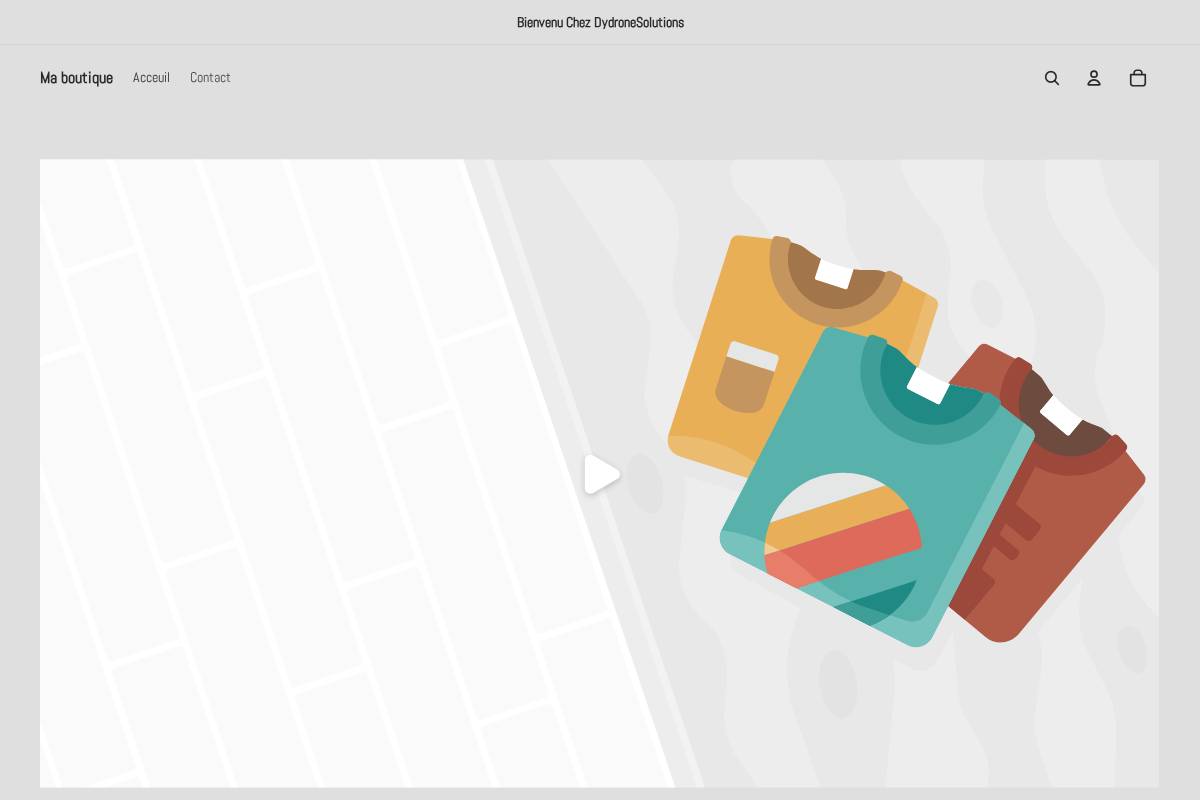Click the Bienvenu Chez DydroneSolutions message
Image resolution: width=1200 pixels, height=800 pixels.
point(600,22)
